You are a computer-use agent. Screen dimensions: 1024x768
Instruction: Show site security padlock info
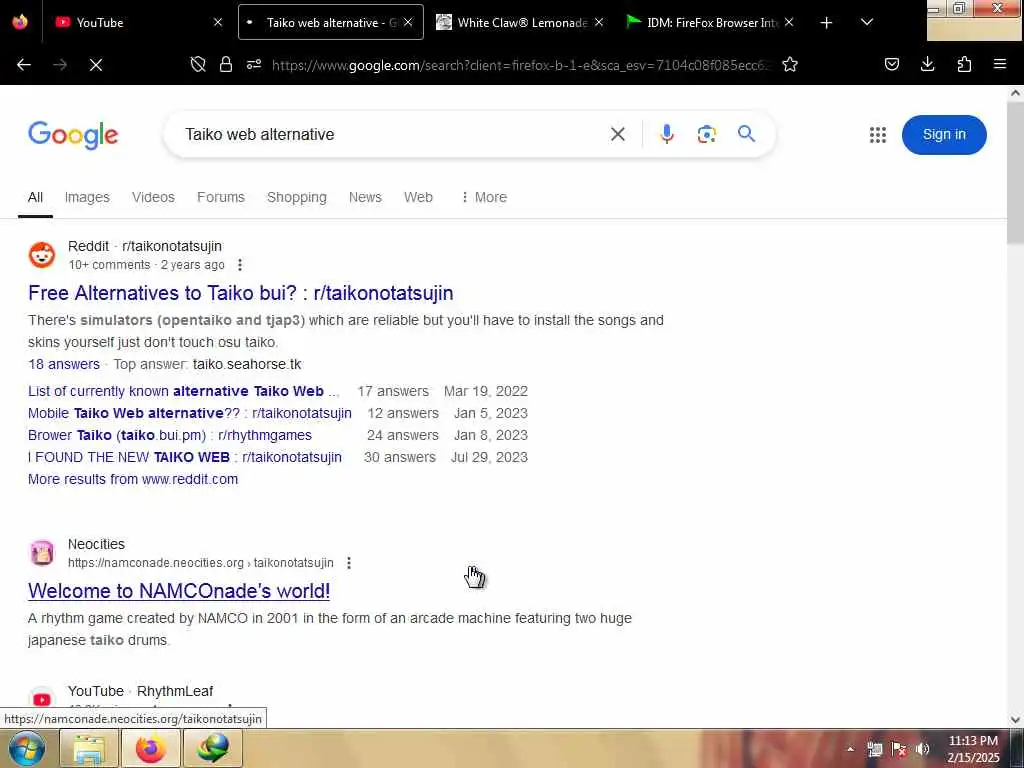[226, 64]
